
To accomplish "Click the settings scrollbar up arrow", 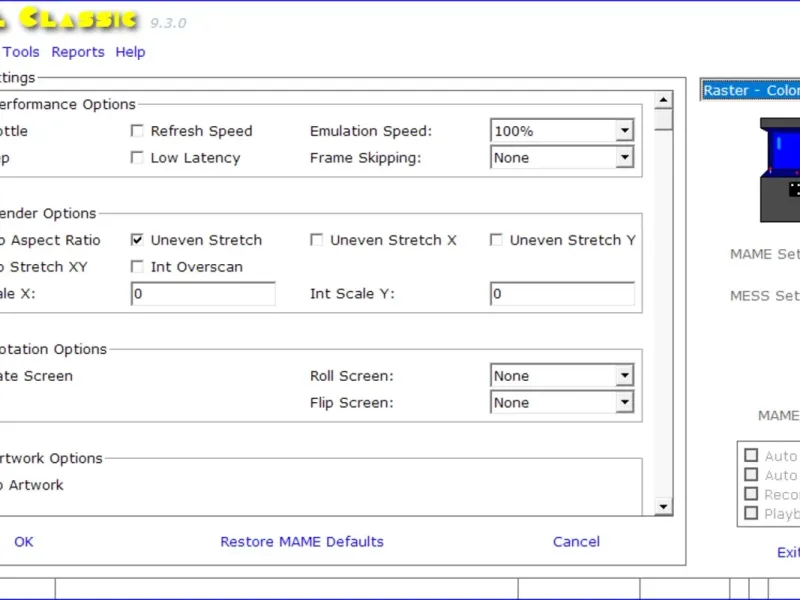I will (663, 100).
